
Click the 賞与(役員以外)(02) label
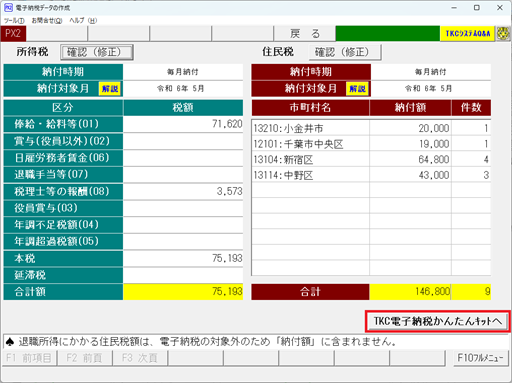(63, 141)
